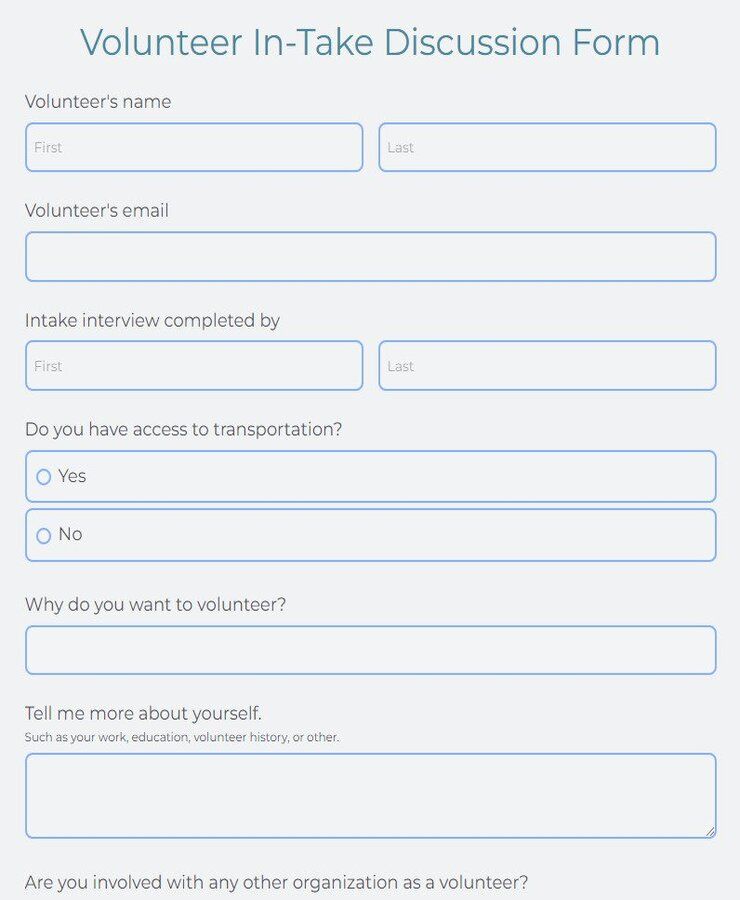740x900 pixels.
Task: Click the Volunteer's name label
Action: pos(97,101)
